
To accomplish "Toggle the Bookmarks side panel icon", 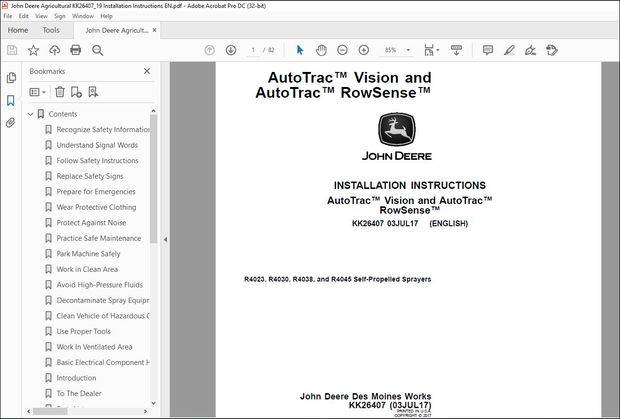I will [x=11, y=100].
